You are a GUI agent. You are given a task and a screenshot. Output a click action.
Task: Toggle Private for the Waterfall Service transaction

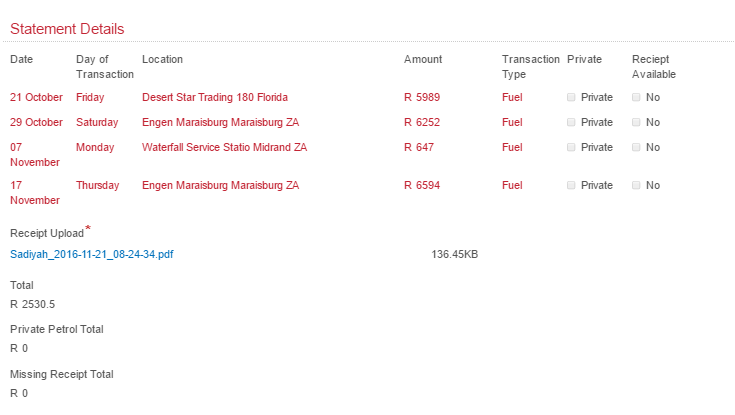(x=571, y=148)
